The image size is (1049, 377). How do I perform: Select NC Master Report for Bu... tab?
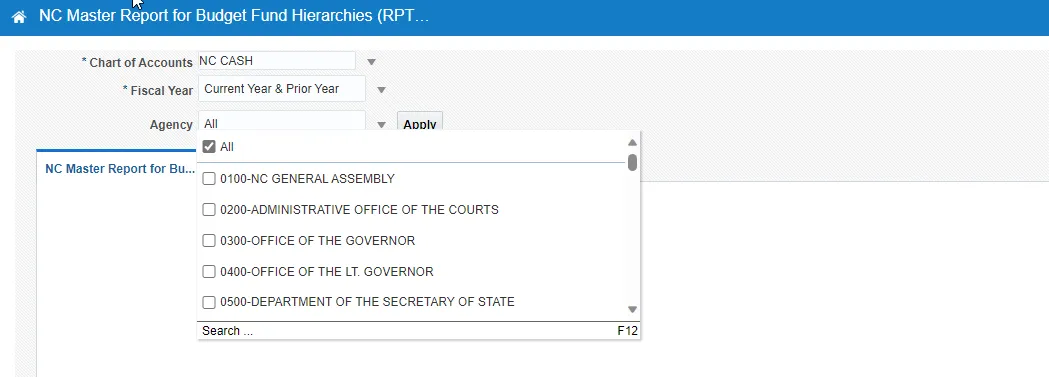[120, 168]
